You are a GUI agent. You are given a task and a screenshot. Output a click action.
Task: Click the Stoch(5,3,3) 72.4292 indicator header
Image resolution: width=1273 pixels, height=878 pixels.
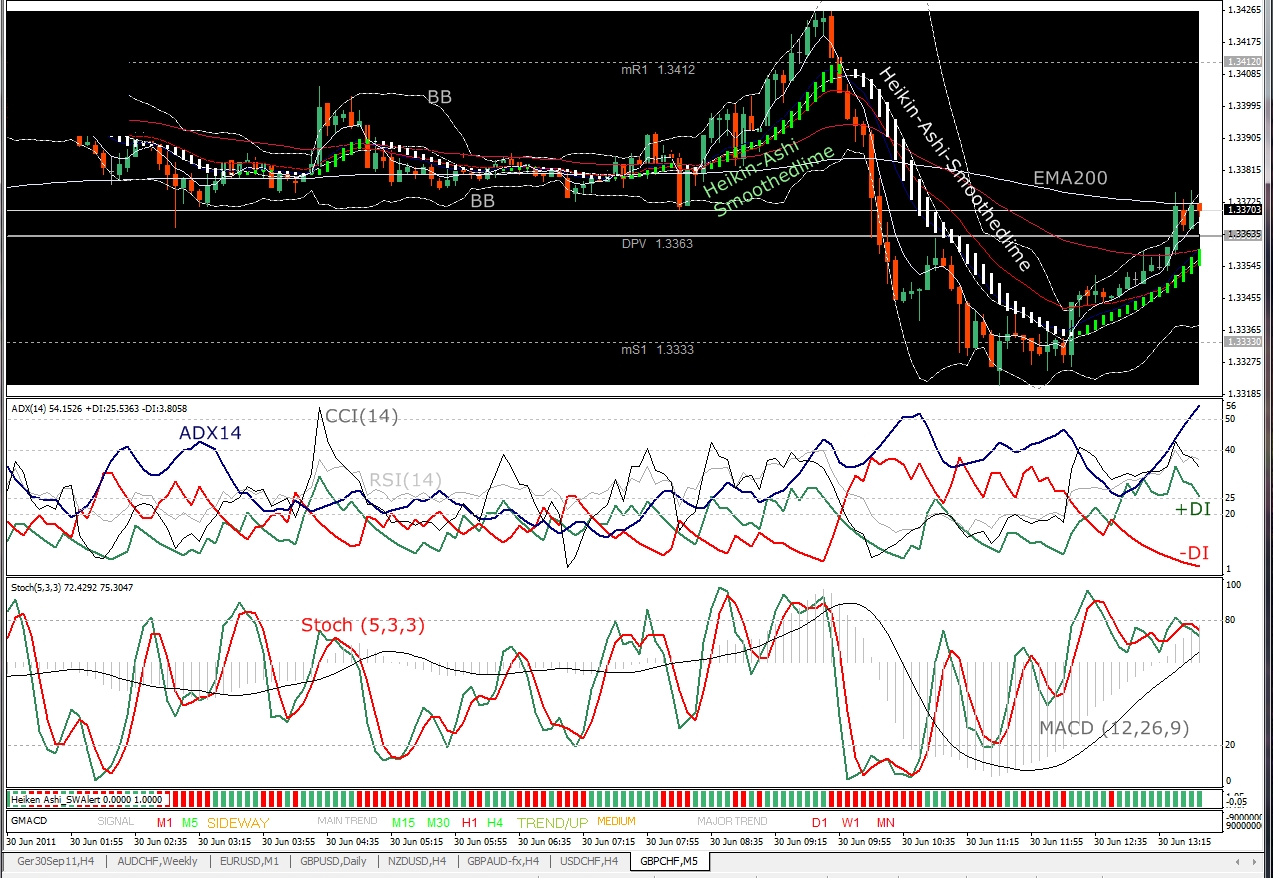tap(74, 587)
